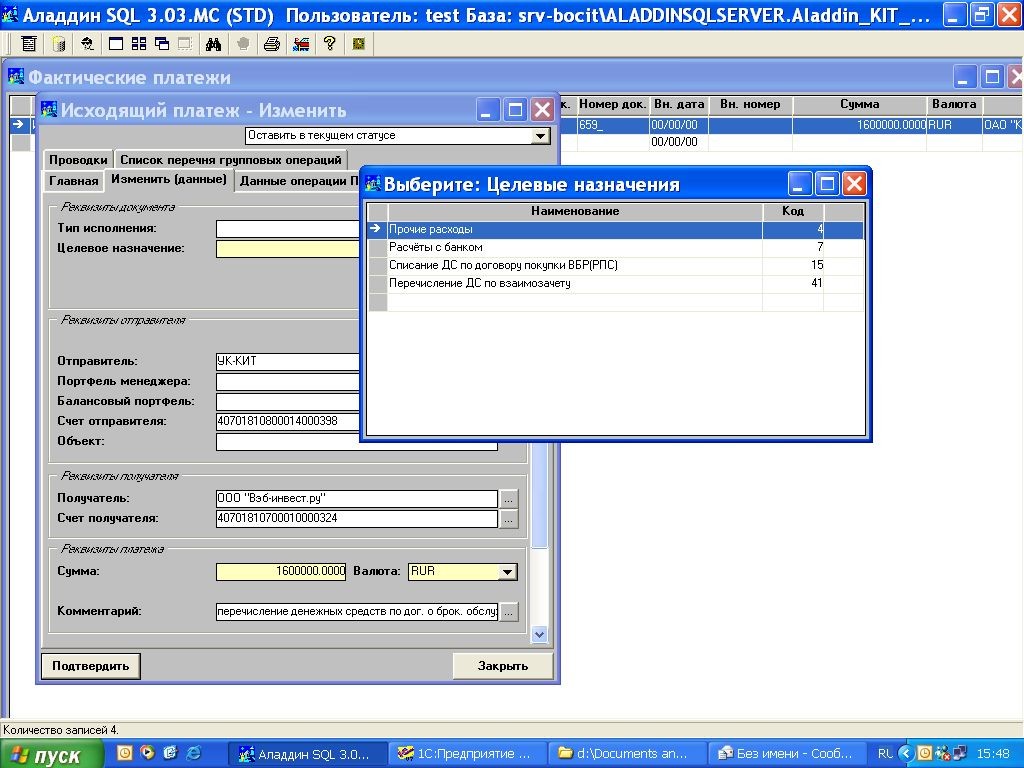Screen dimensions: 1024x768
Task: Click the printer icon in toolbar
Action: pos(272,44)
